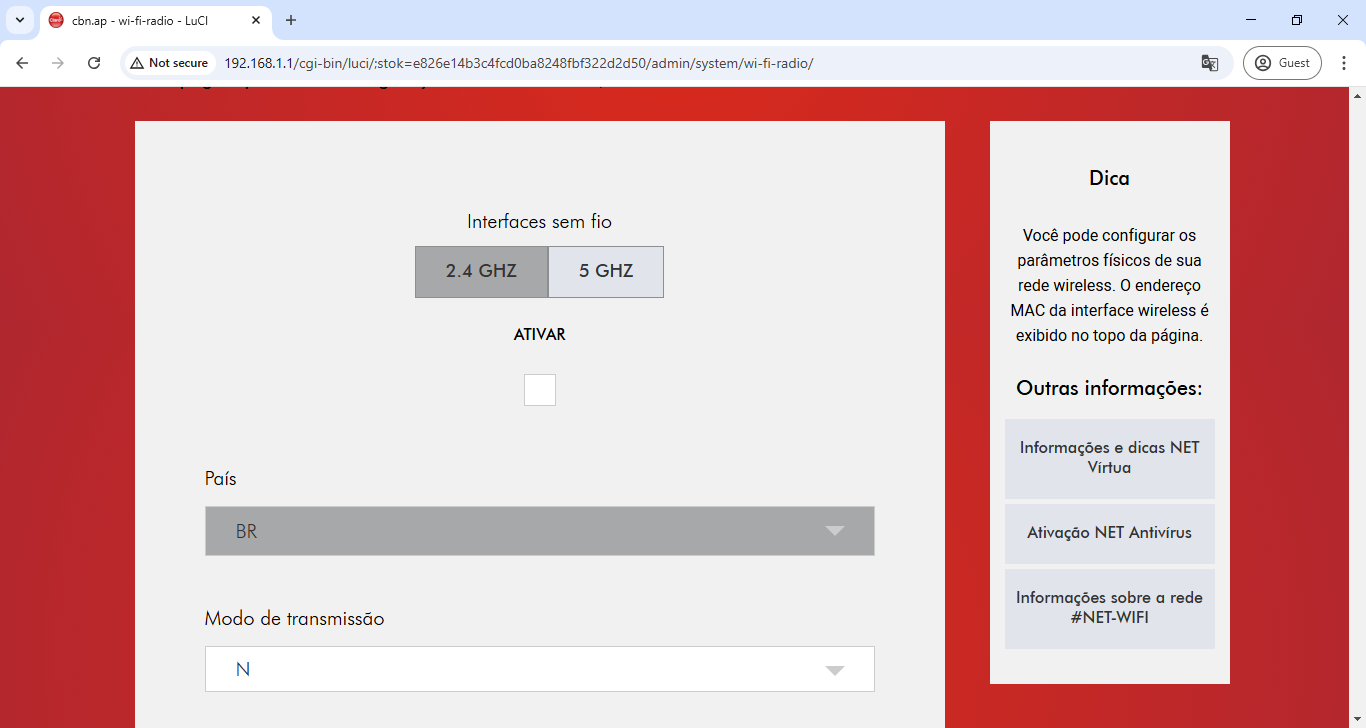1366x728 pixels.
Task: Open the tab search chevron
Action: [x=20, y=20]
